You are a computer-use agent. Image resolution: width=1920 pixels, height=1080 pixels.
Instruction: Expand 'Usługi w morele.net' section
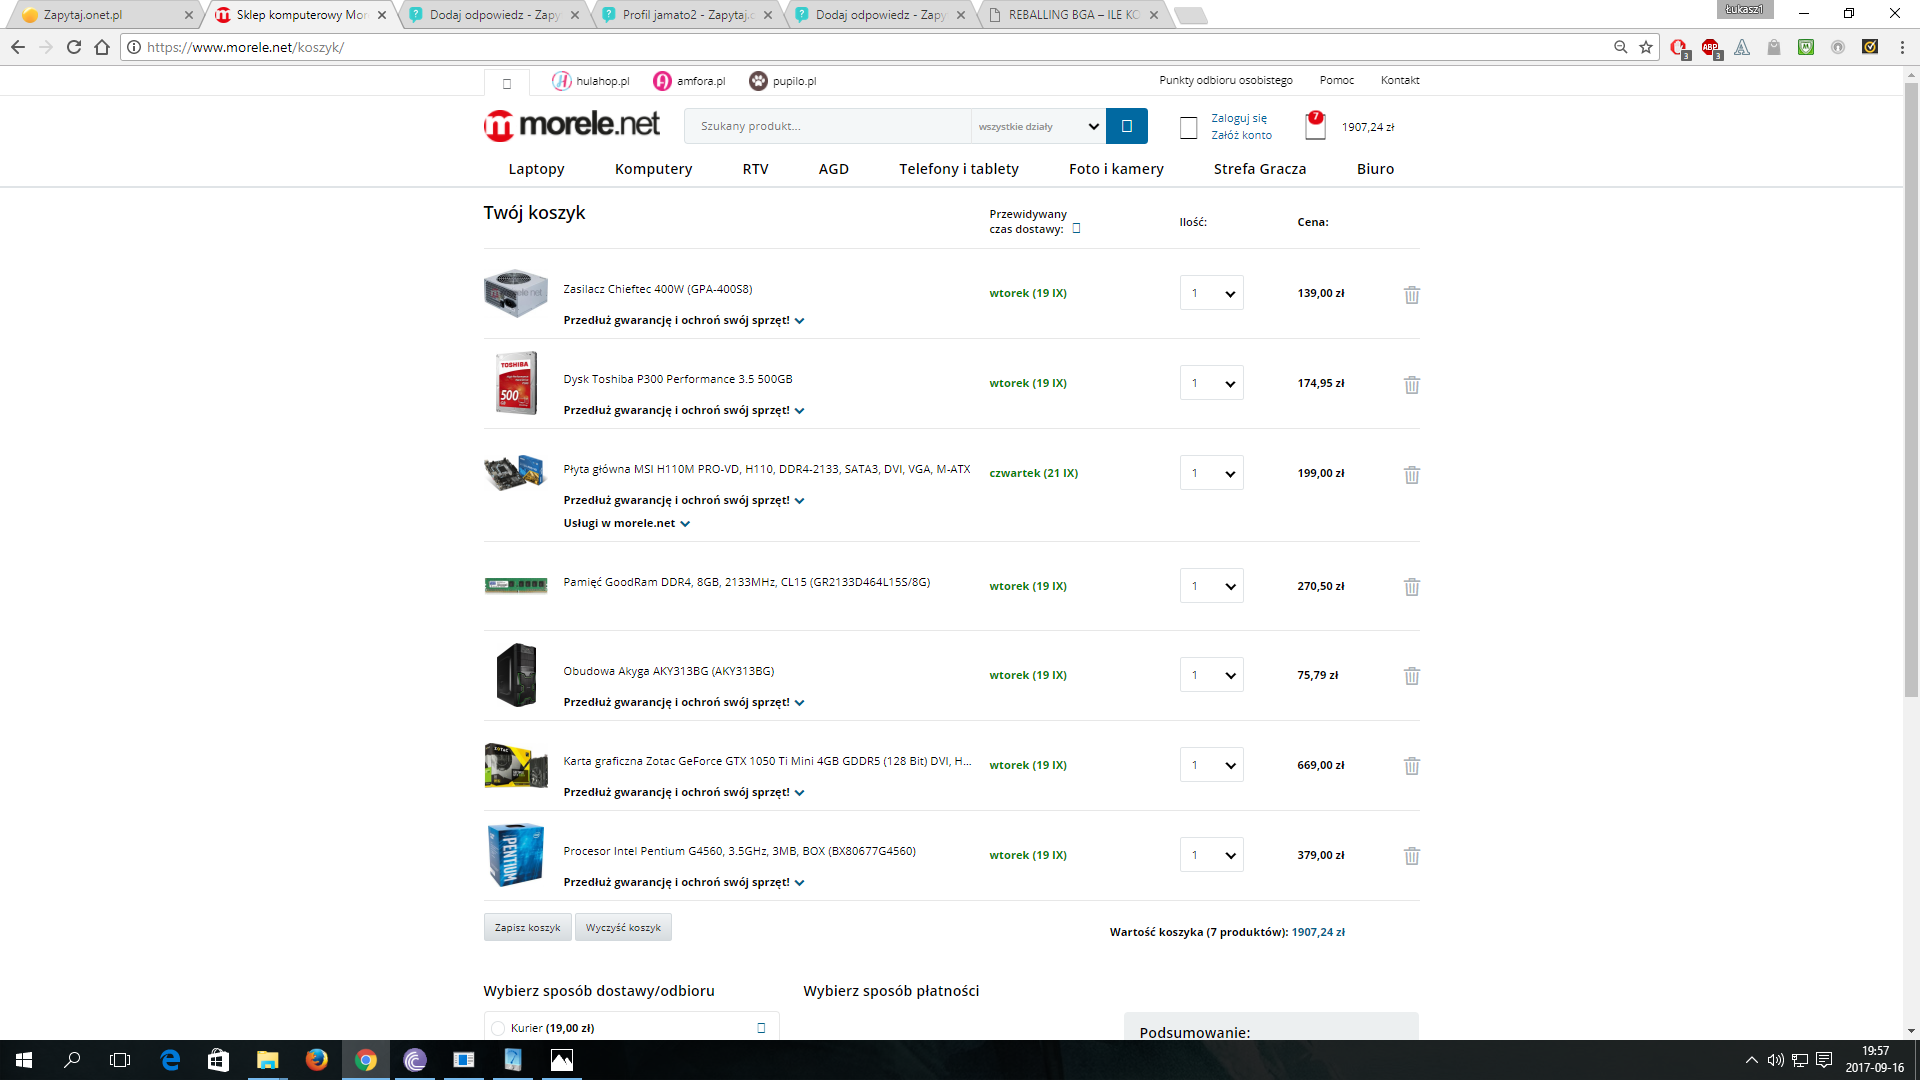626,523
